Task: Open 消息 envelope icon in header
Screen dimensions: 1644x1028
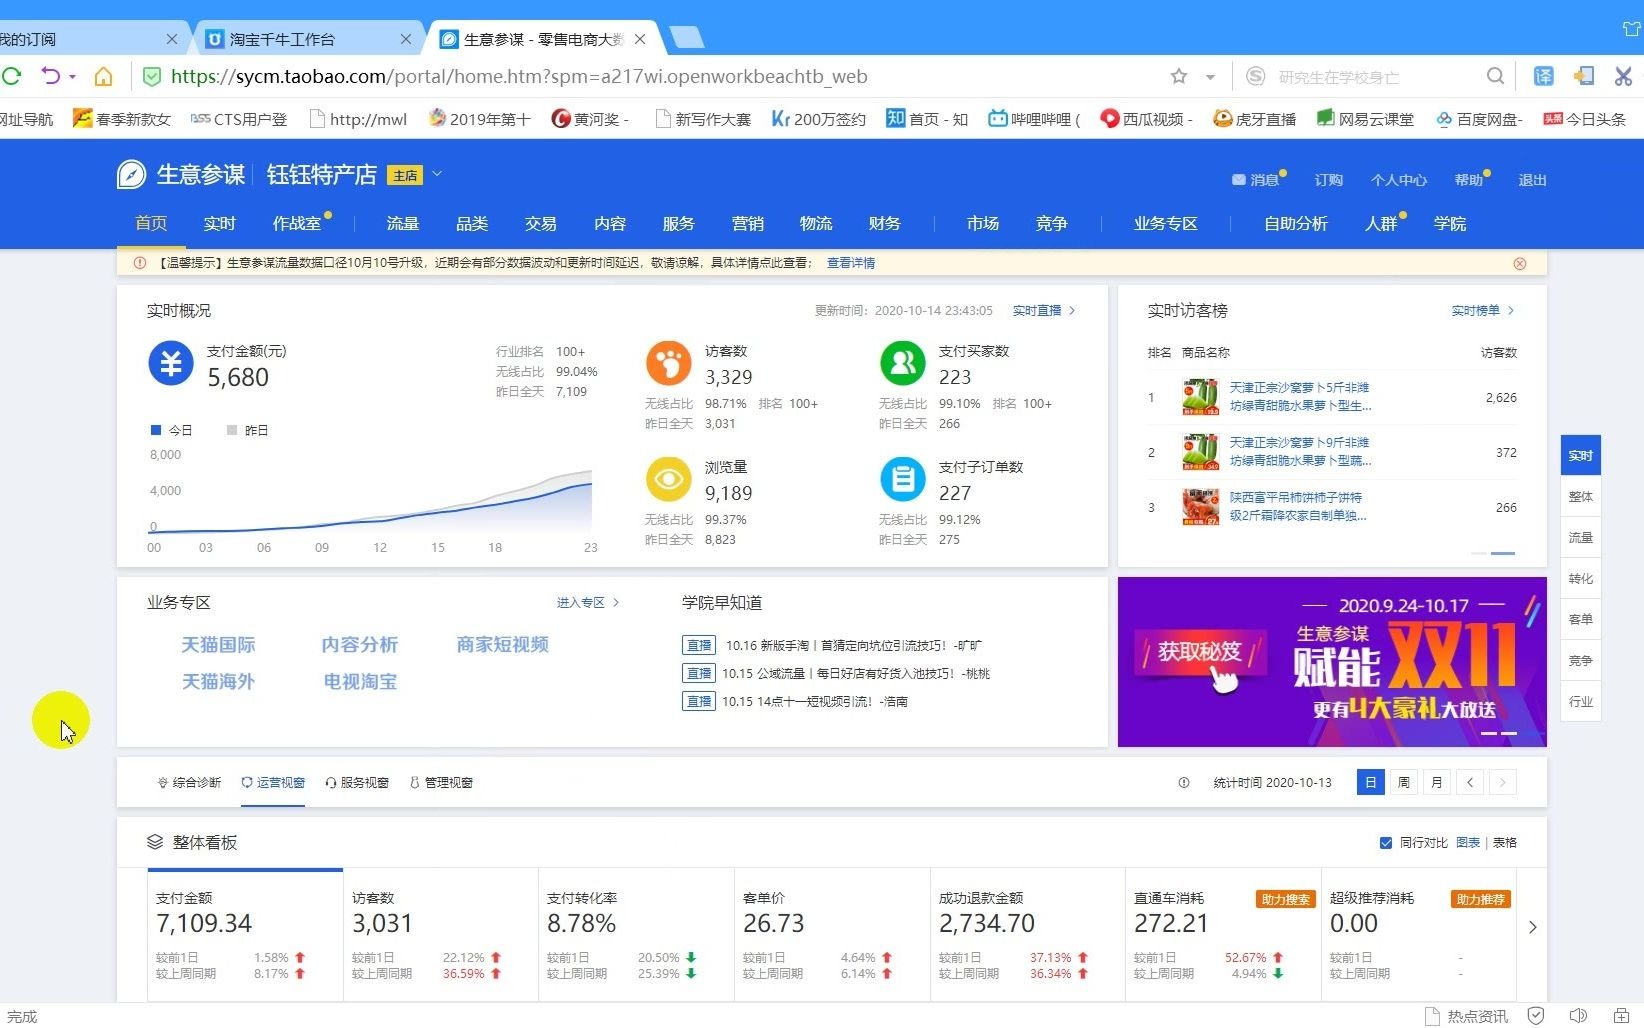Action: click(x=1238, y=180)
